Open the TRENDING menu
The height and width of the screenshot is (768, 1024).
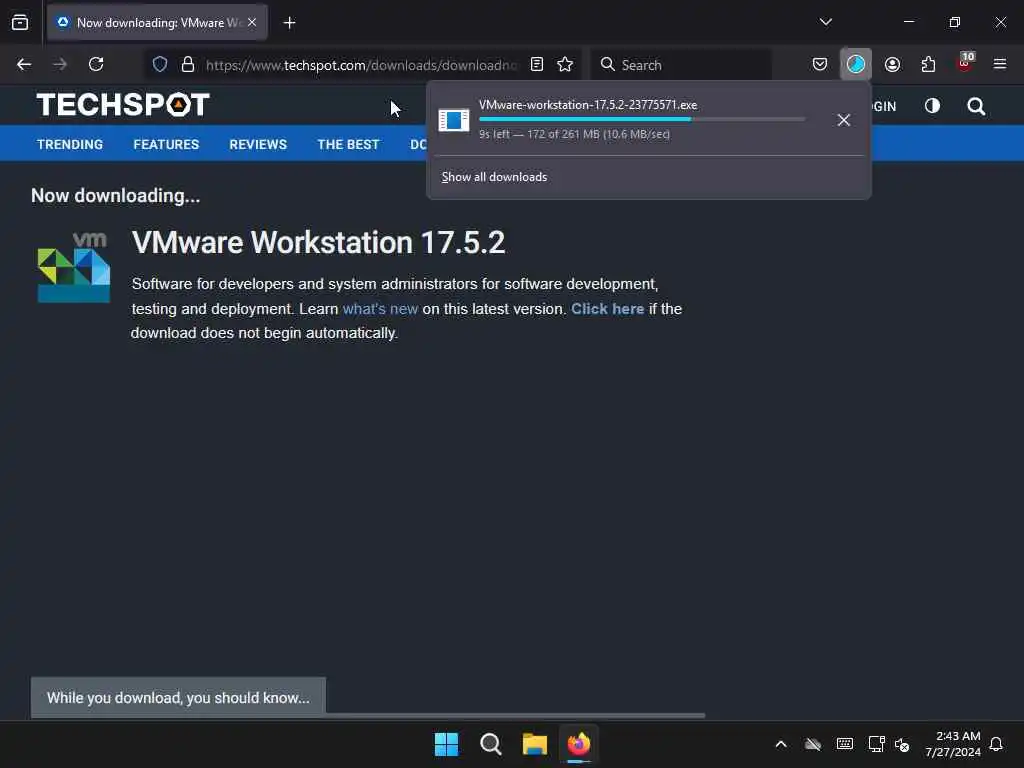point(70,144)
